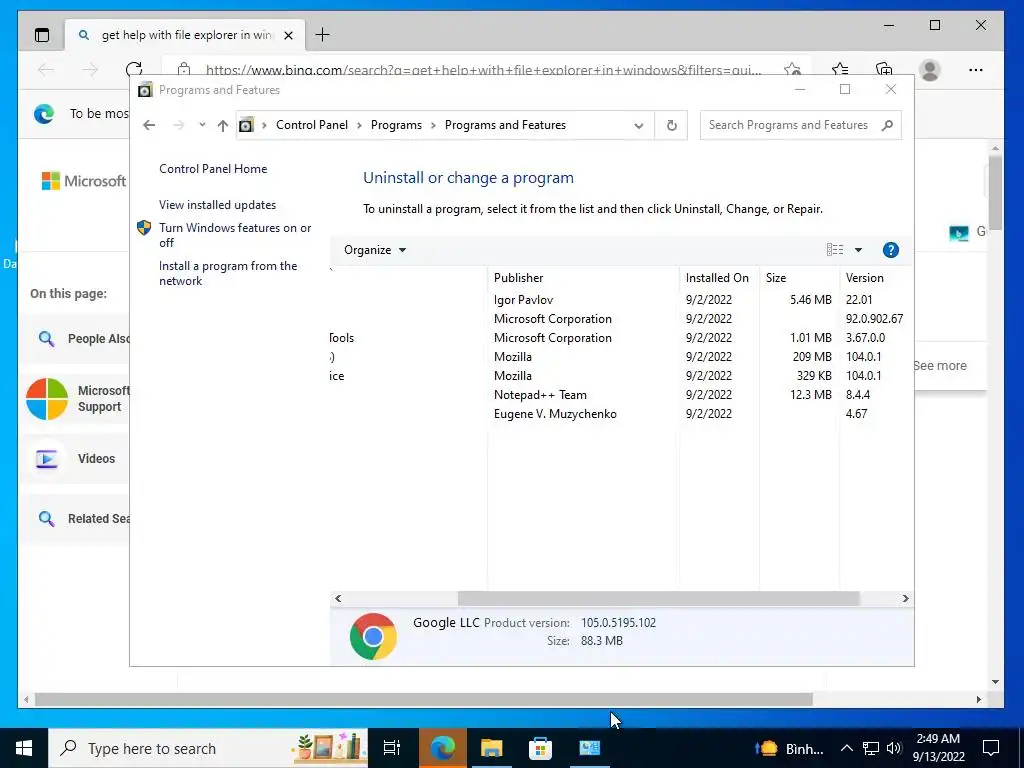This screenshot has width=1024, height=768.
Task: Open Edge profile avatar
Action: [x=929, y=70]
